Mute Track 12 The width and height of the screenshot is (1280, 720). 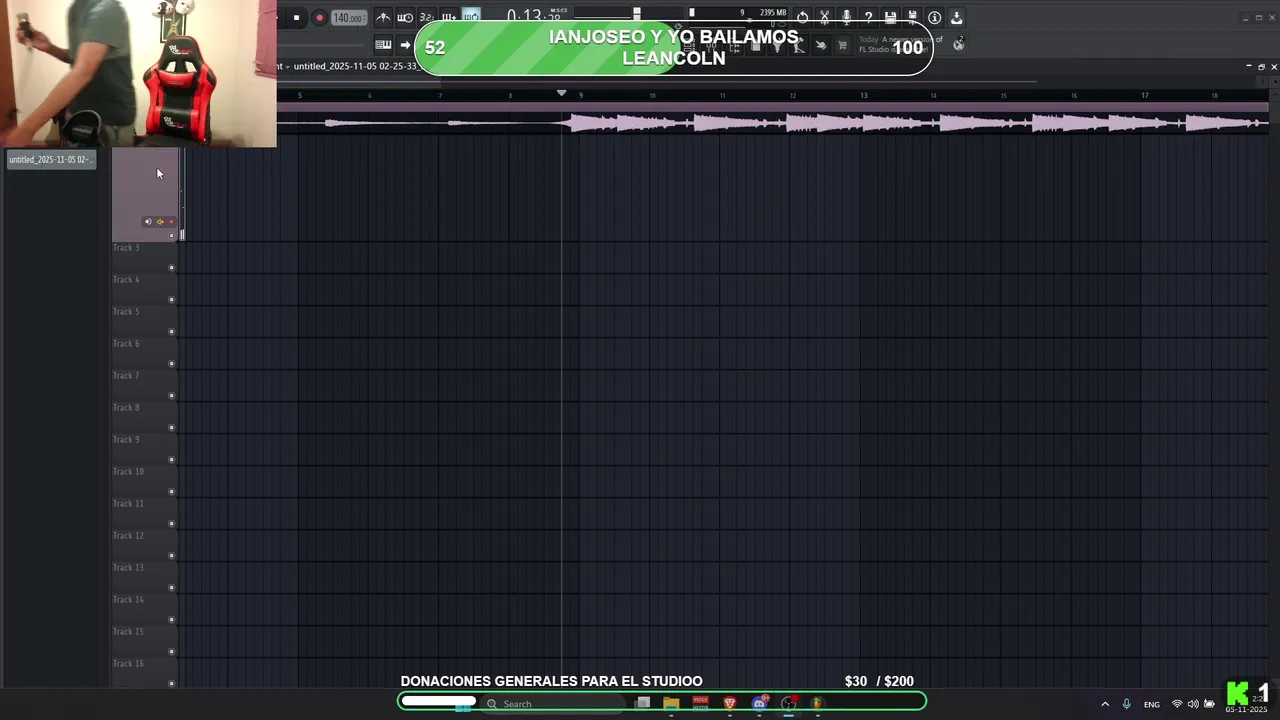[x=171, y=556]
